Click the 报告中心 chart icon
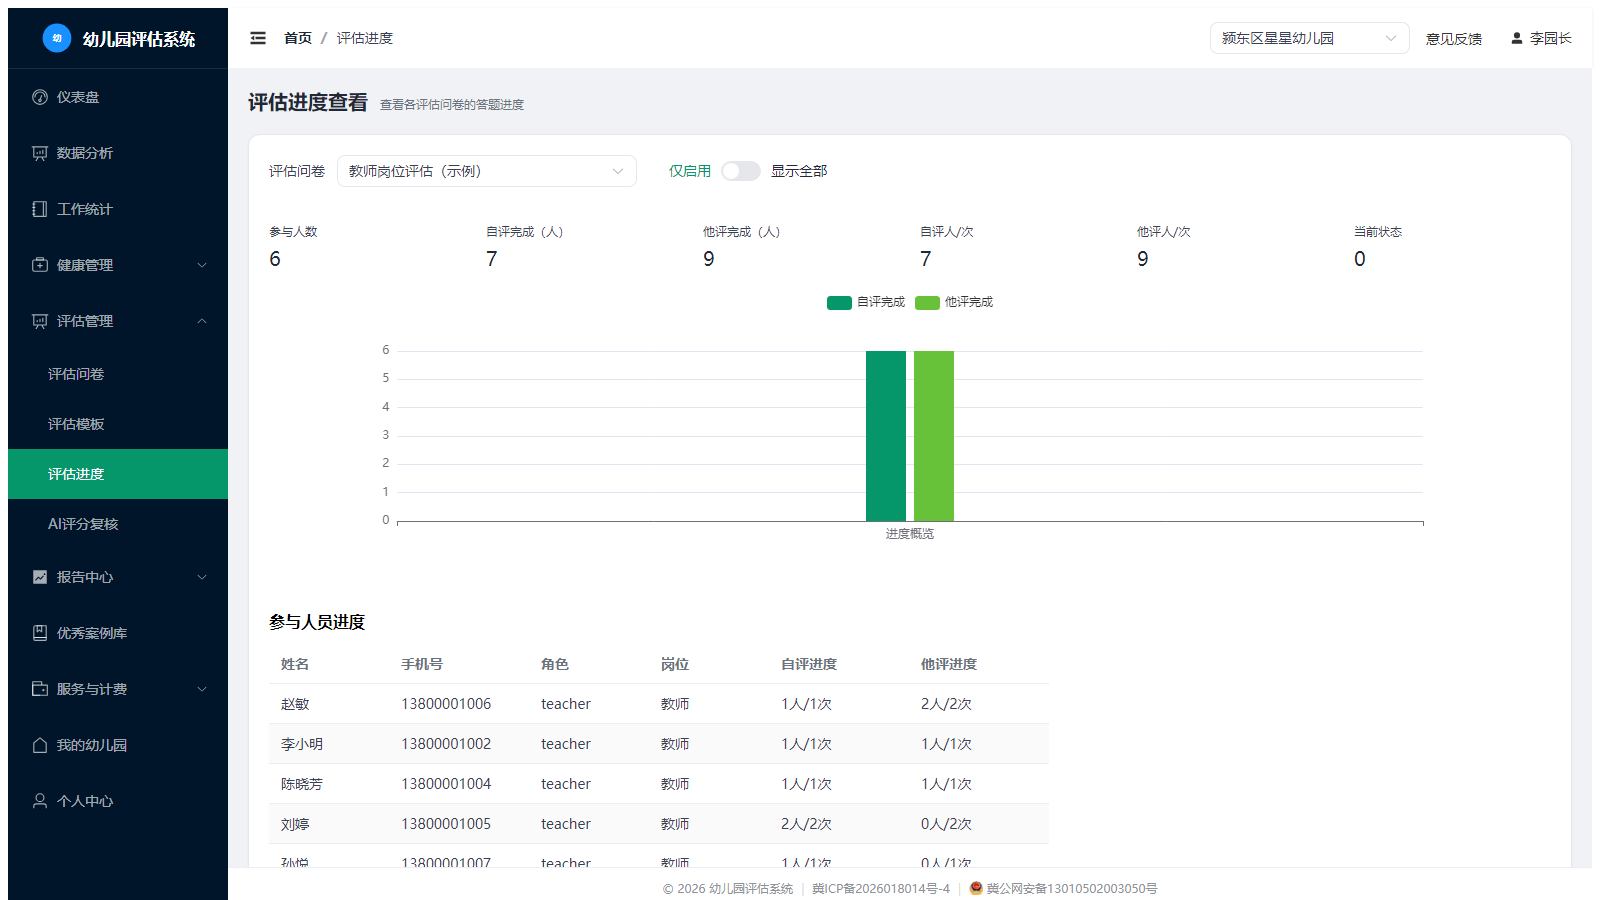The width and height of the screenshot is (1600, 900). 40,577
